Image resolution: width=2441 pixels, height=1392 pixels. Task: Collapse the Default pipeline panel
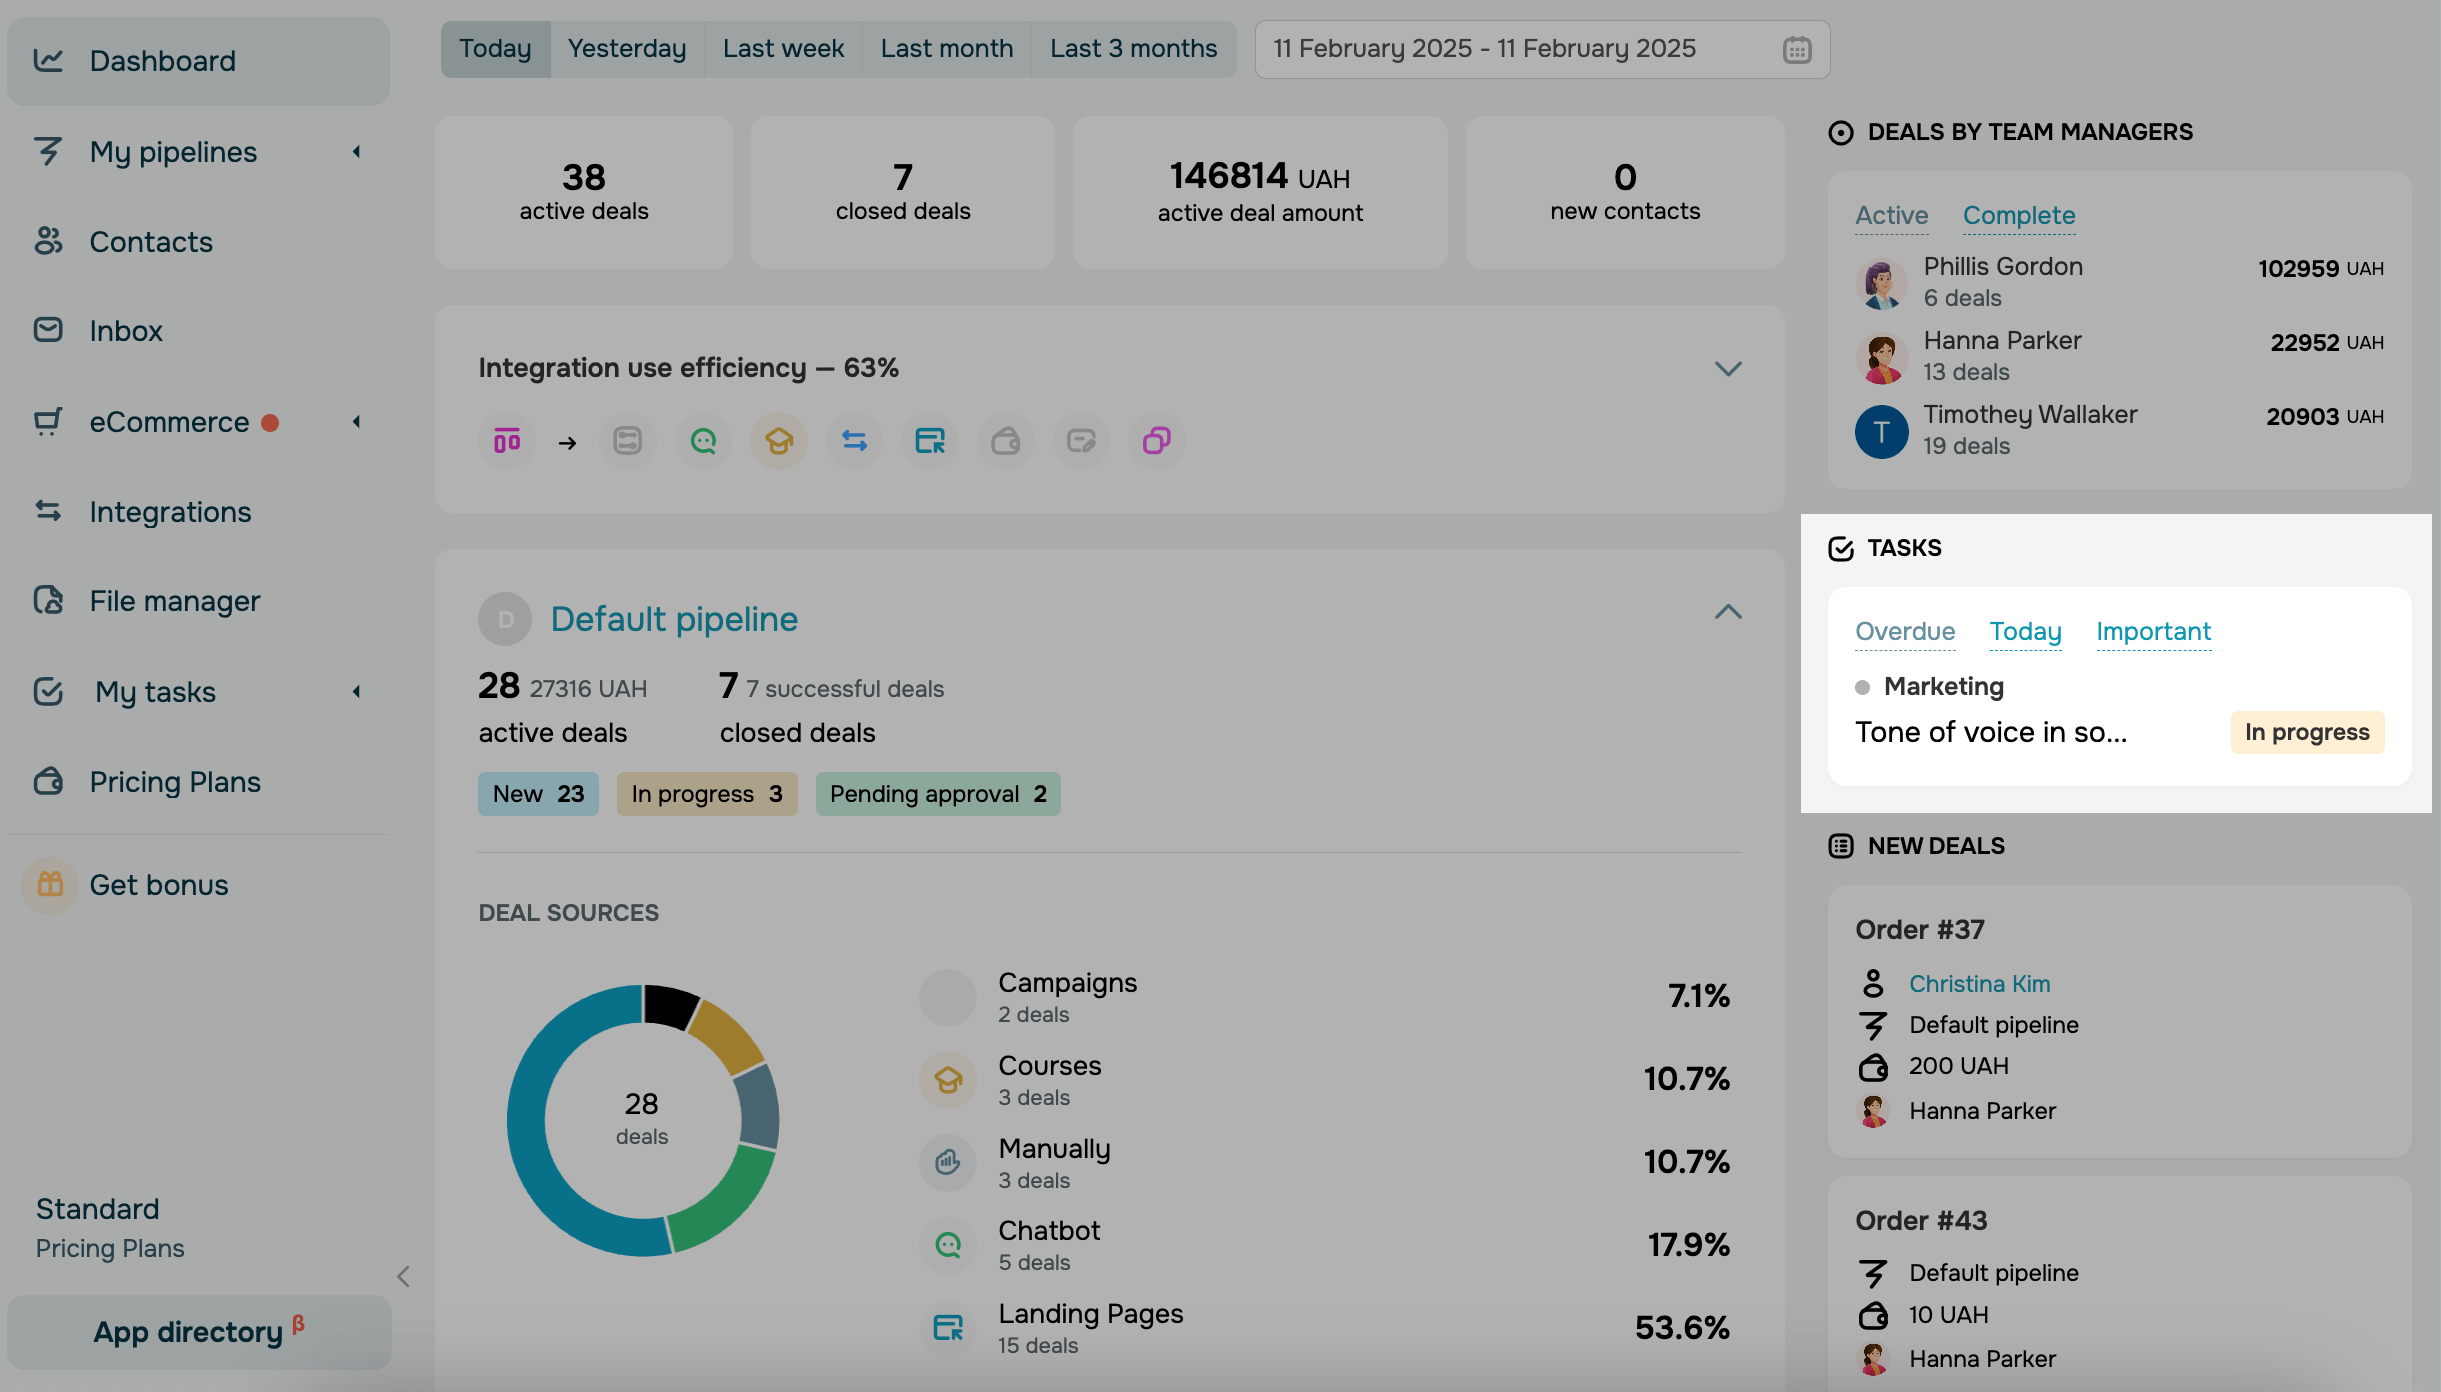pyautogui.click(x=1727, y=612)
